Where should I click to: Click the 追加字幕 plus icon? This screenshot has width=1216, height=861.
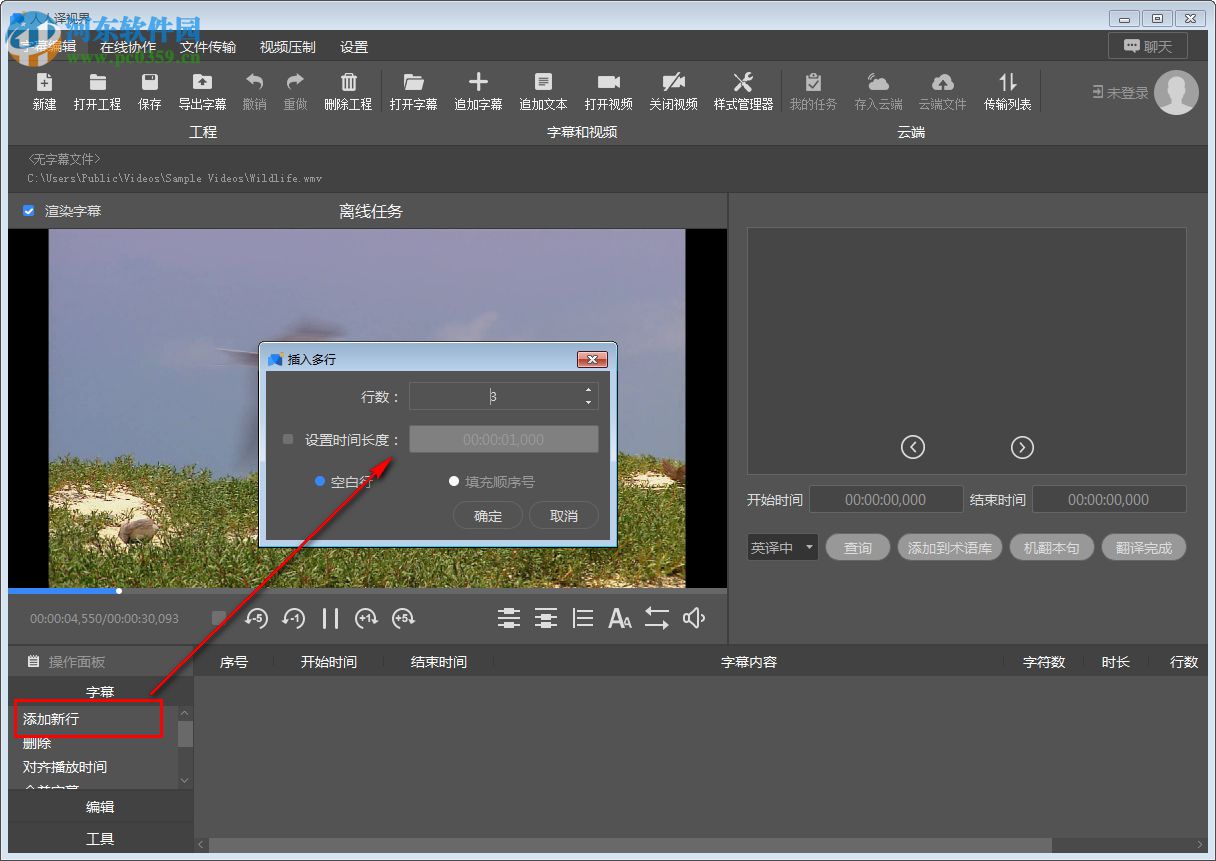point(478,83)
